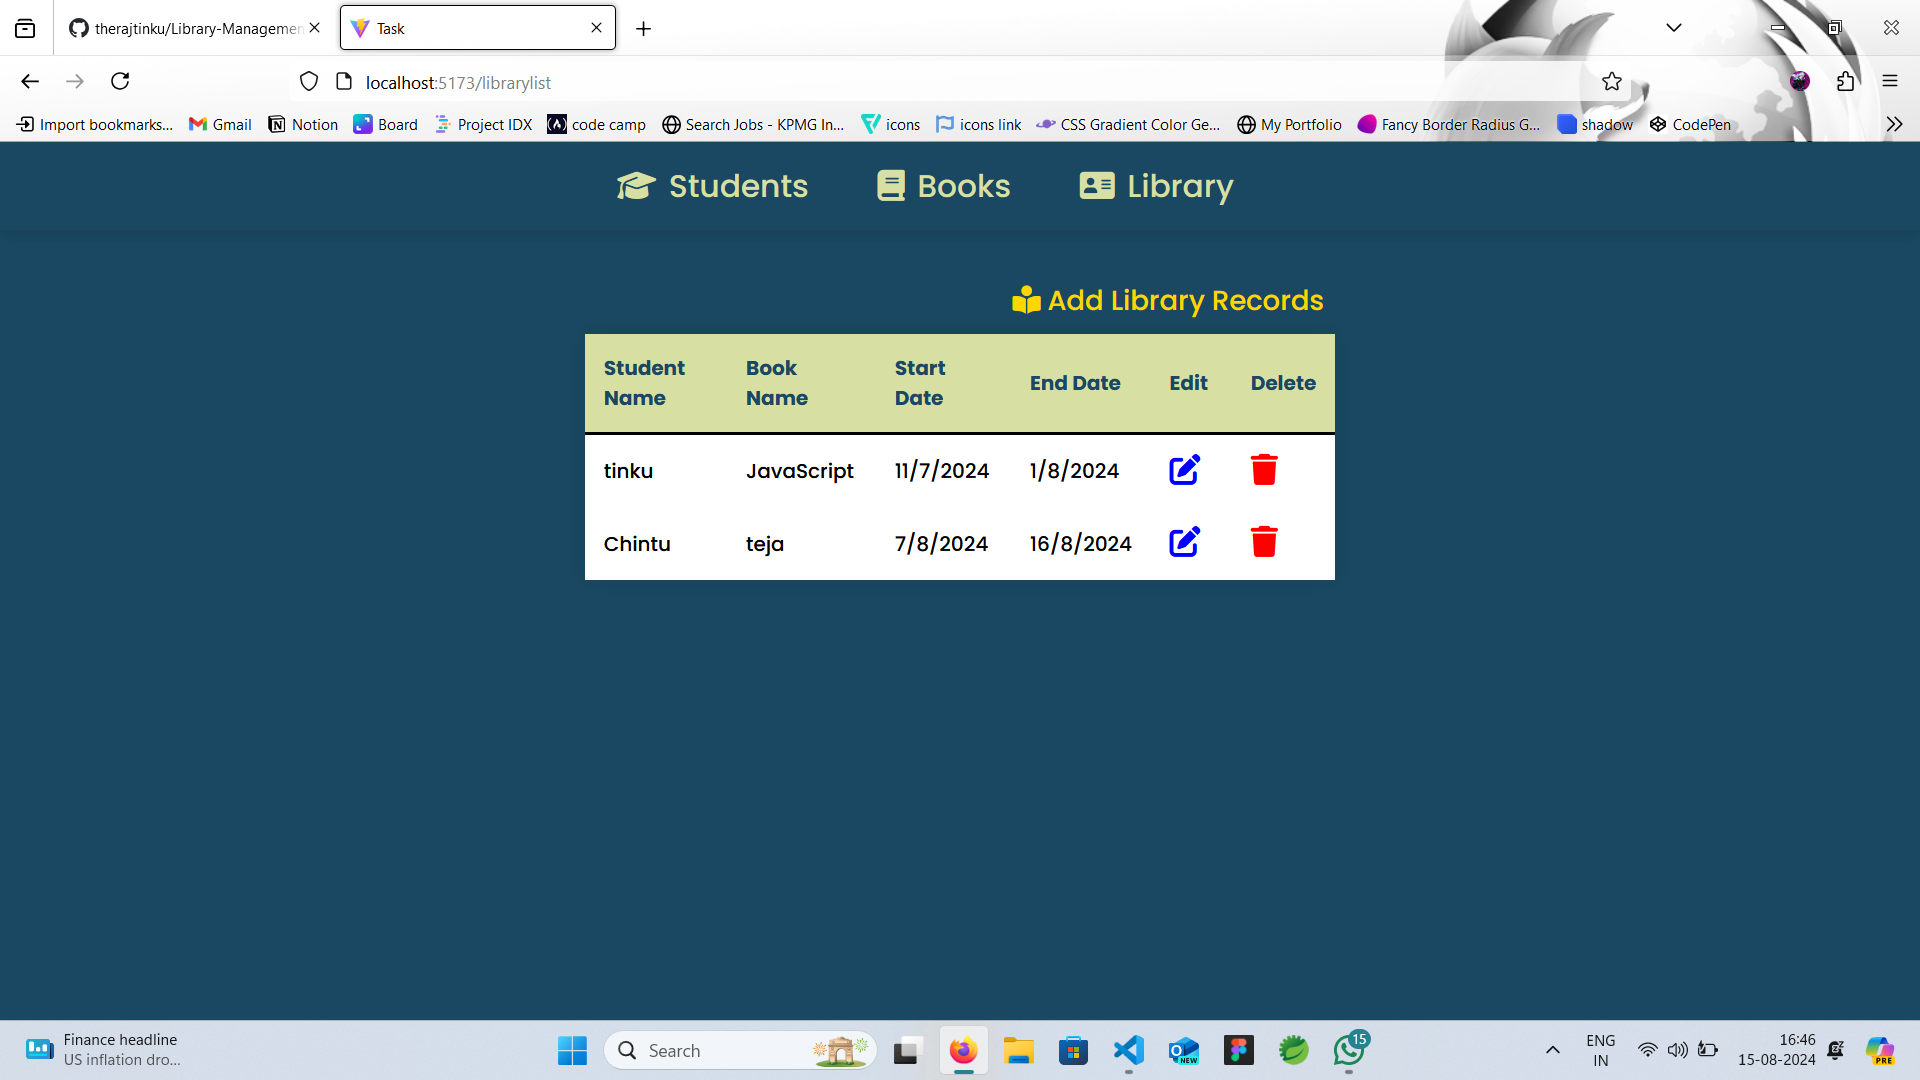This screenshot has height=1080, width=1920.
Task: Switch to GitHub Library-Management tab
Action: click(190, 28)
